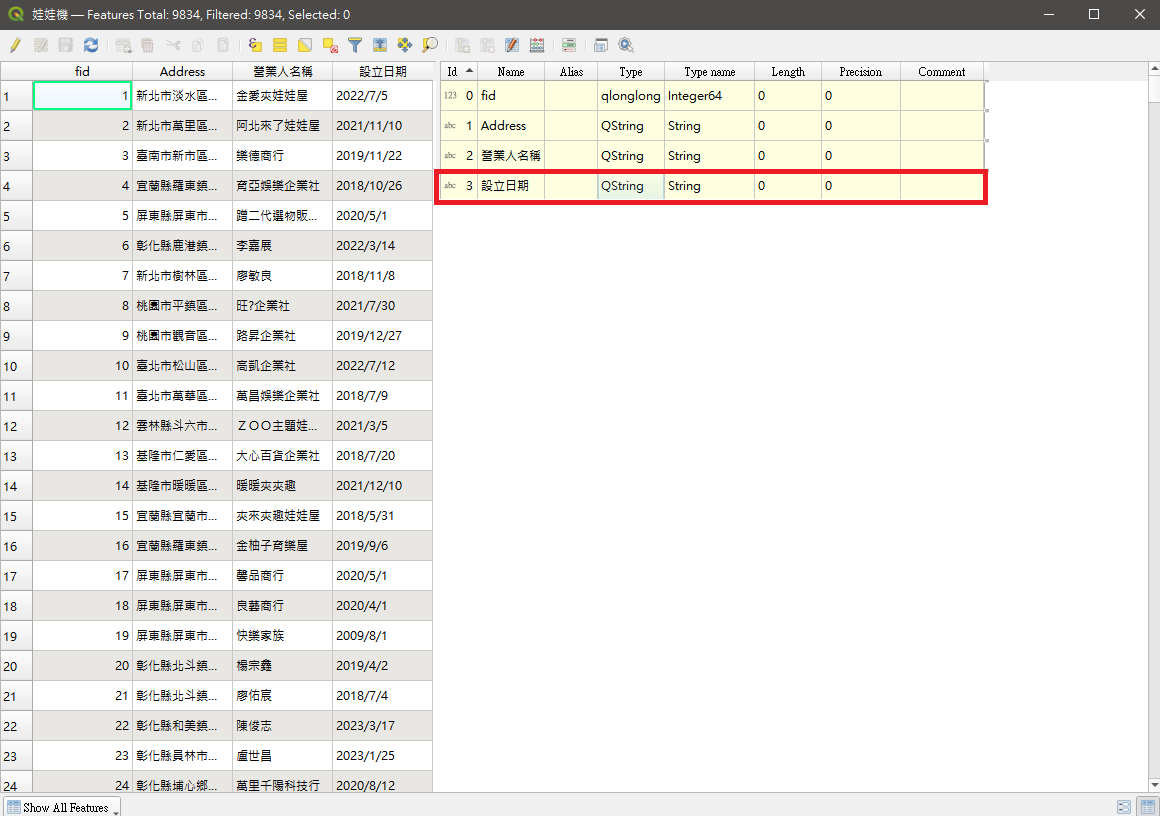1160x816 pixels.
Task: Switch to table view at bottom right
Action: pyautogui.click(x=1147, y=807)
